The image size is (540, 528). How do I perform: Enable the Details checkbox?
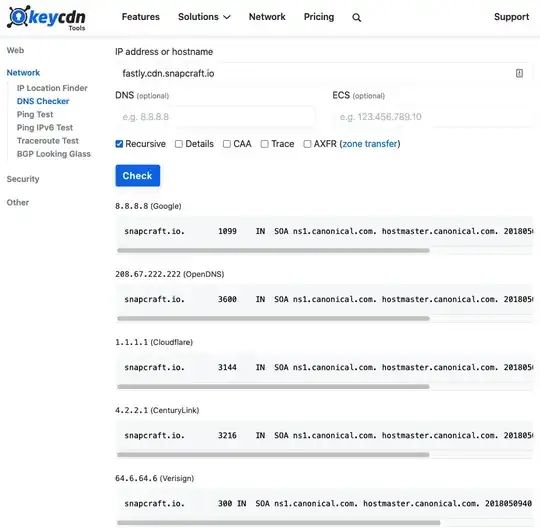coord(178,144)
